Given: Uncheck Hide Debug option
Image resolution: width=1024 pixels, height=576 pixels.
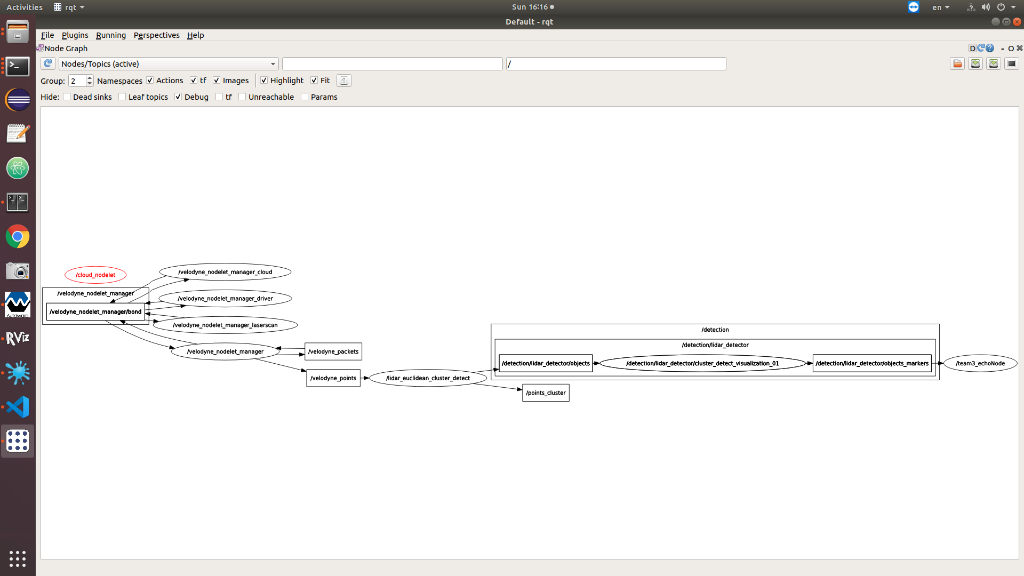Looking at the screenshot, I should tap(178, 97).
